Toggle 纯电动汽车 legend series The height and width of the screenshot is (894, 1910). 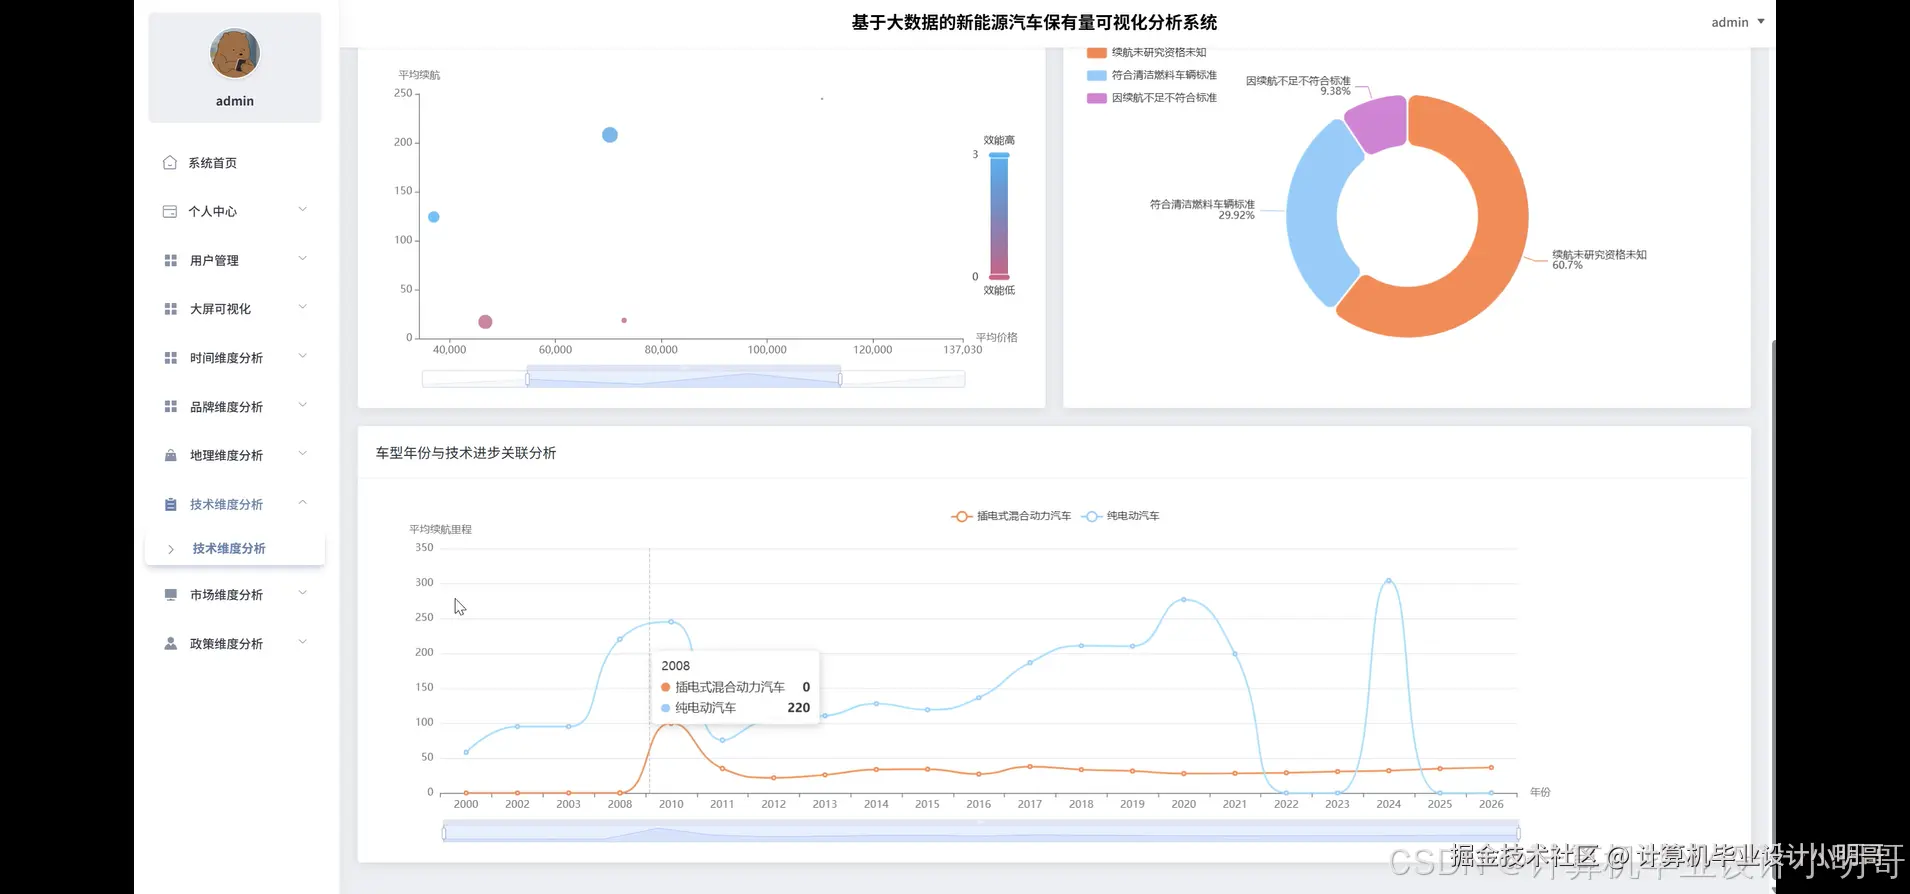point(1121,516)
